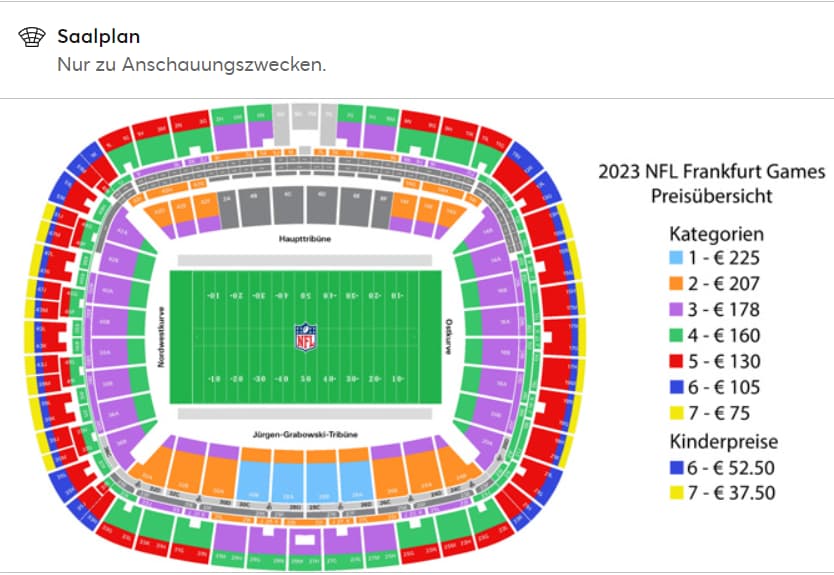This screenshot has height=575, width=834.
Task: Click the light blue category 1 swatch
Action: tap(675, 258)
